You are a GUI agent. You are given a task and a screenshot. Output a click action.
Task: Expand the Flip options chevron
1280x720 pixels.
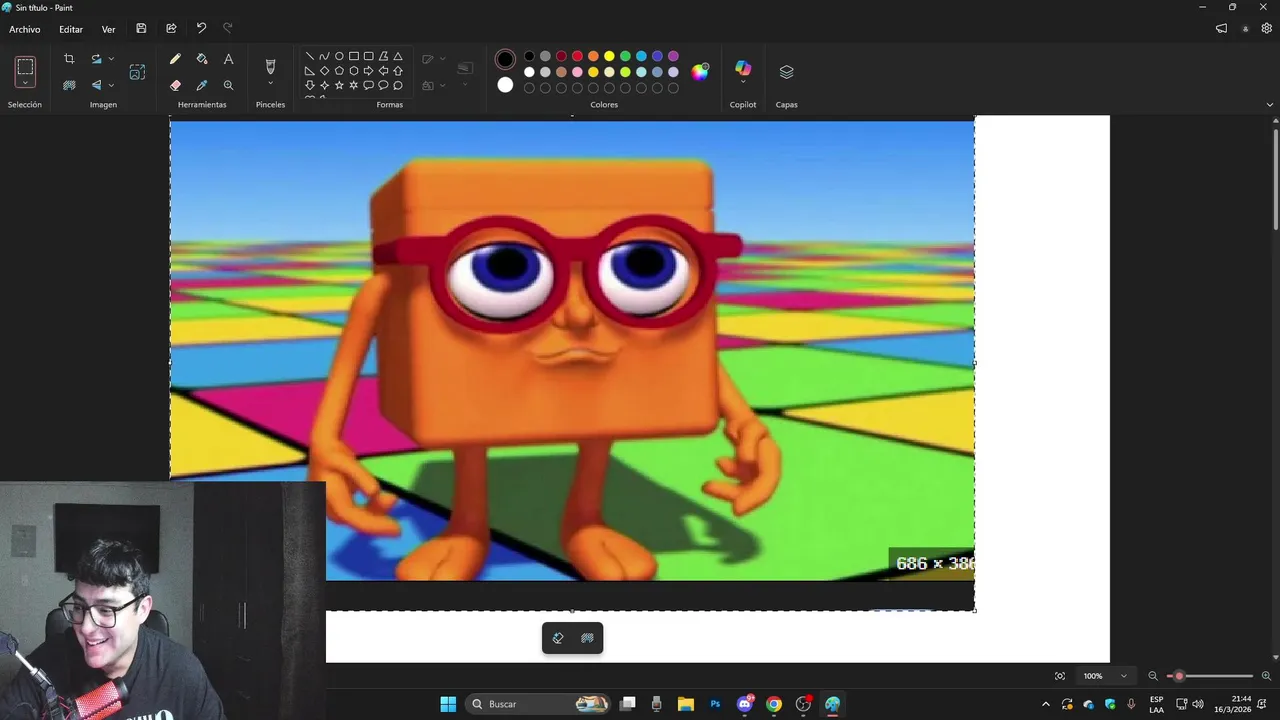111,85
